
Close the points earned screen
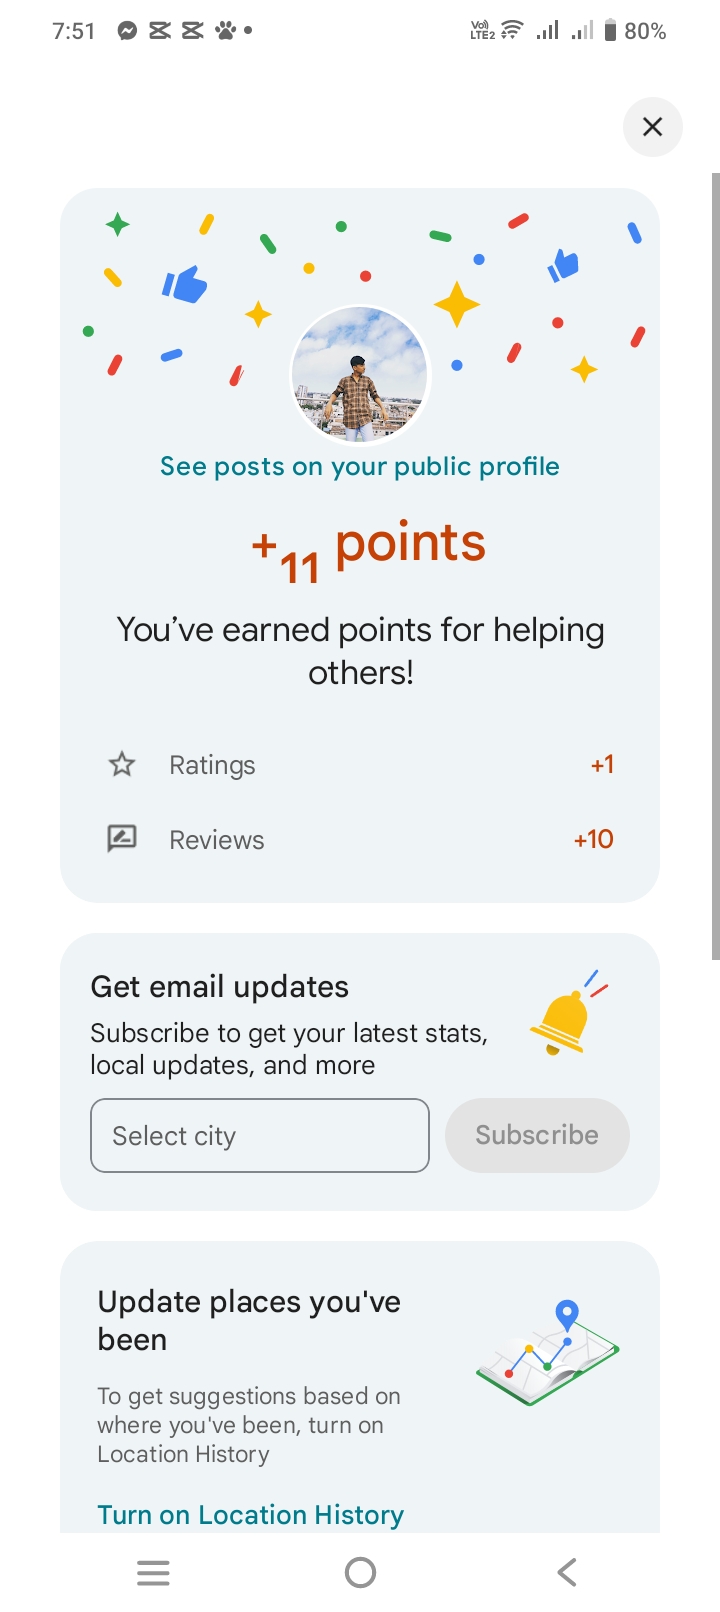pyautogui.click(x=652, y=127)
